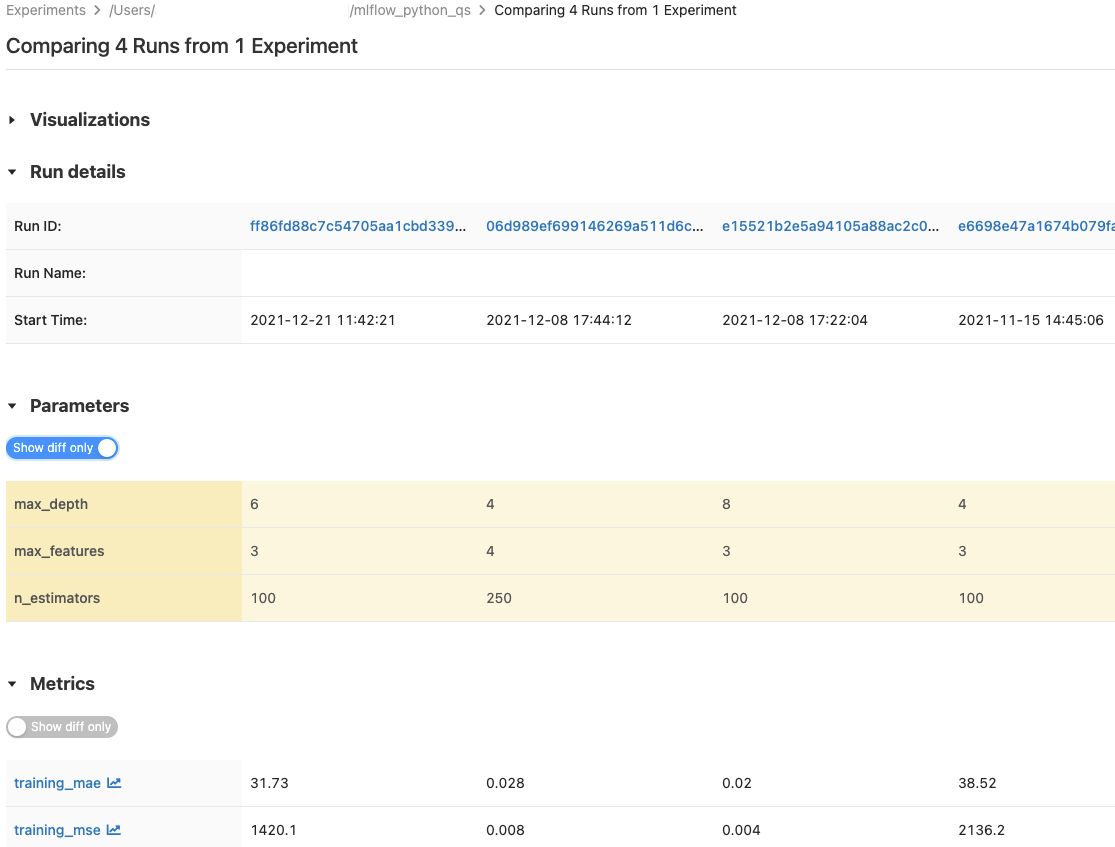
Task: Enable 'Show diff only' for Metrics
Action: (x=62, y=727)
